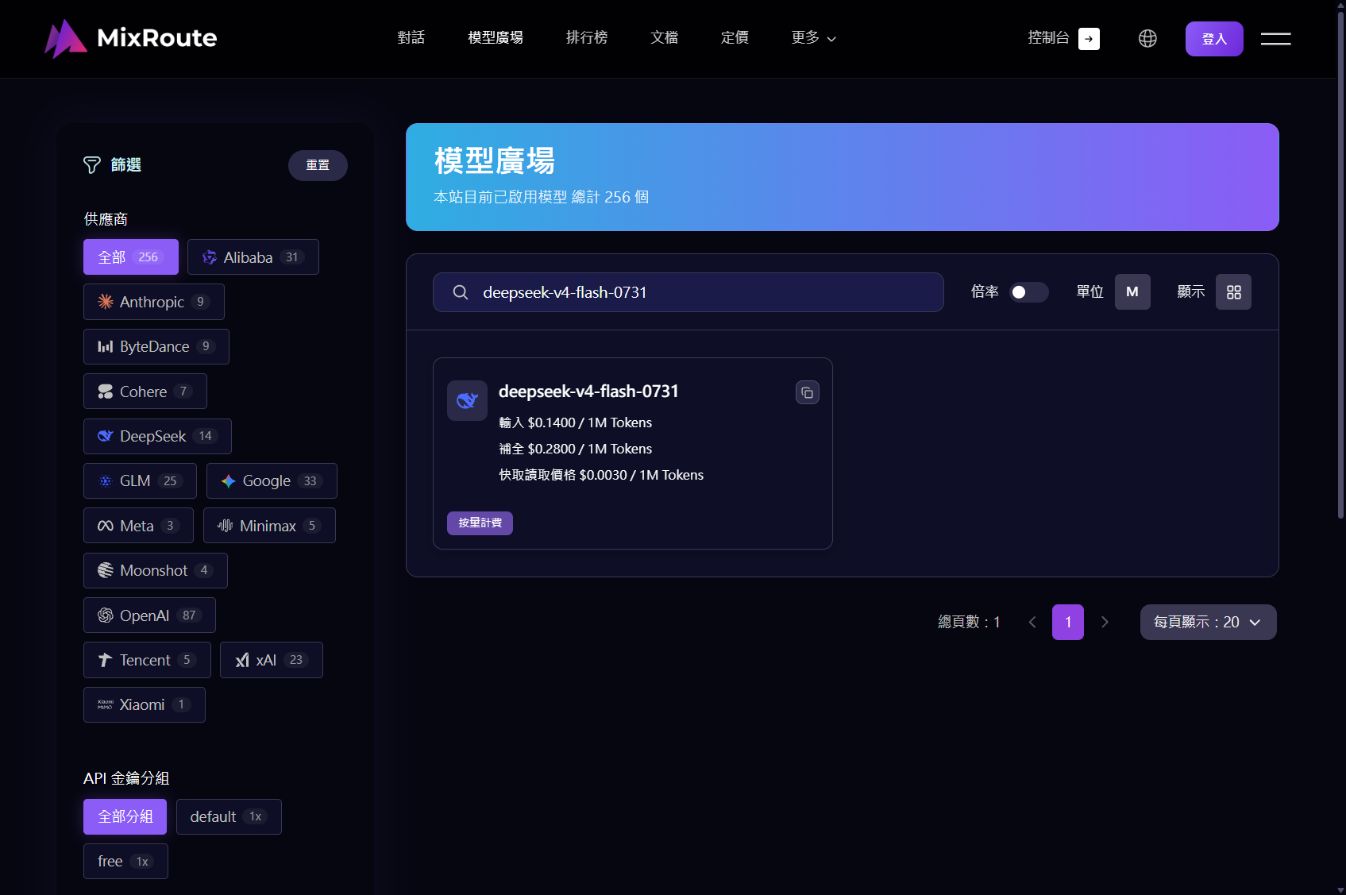Open the hamburger menu icon
The width and height of the screenshot is (1346, 895).
coord(1276,38)
